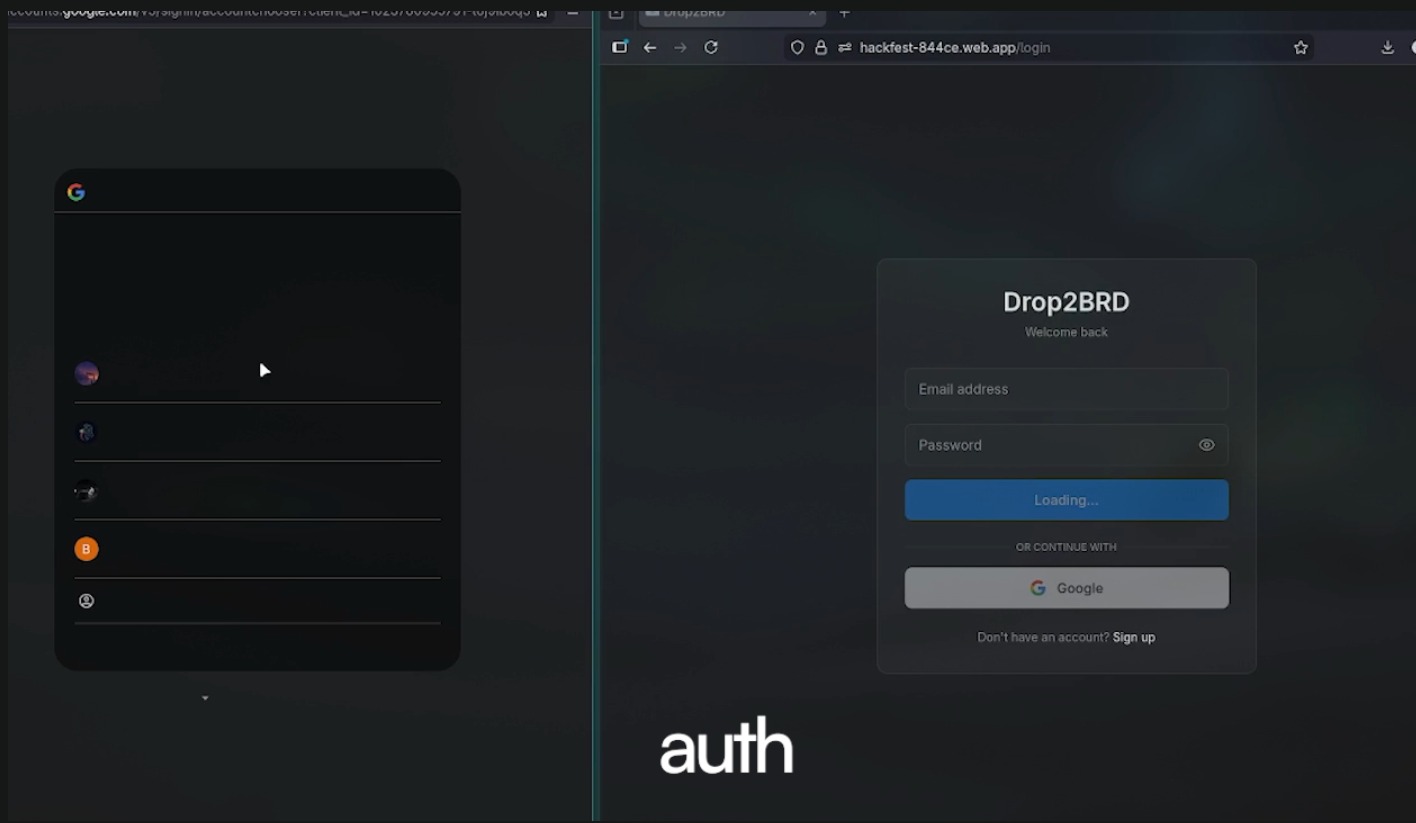Open the Firefox downloads panel
The height and width of the screenshot is (823, 1416).
tap(1387, 47)
